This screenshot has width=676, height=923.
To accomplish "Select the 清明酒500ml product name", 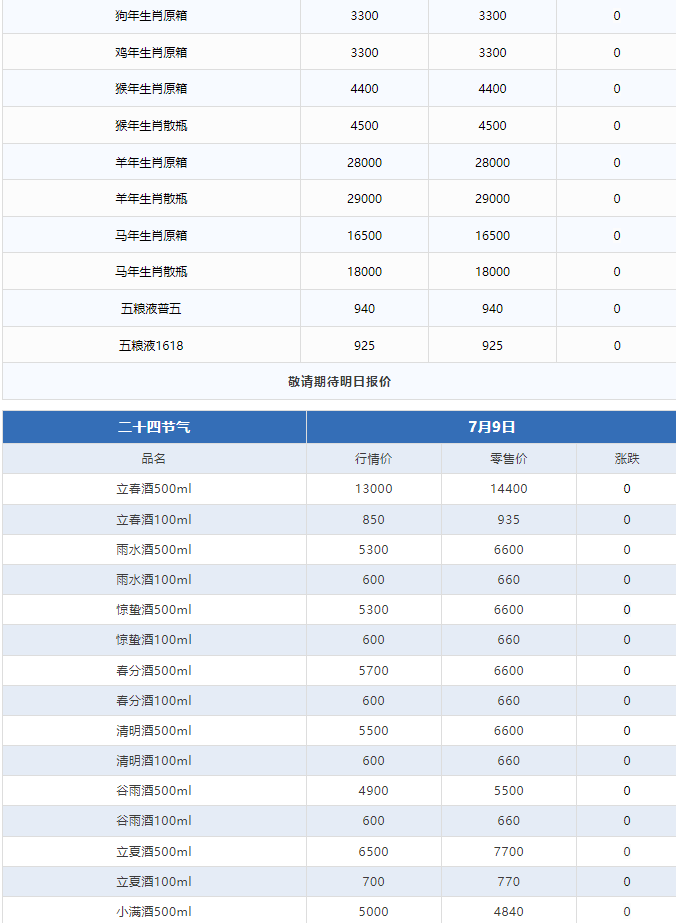I will [154, 731].
